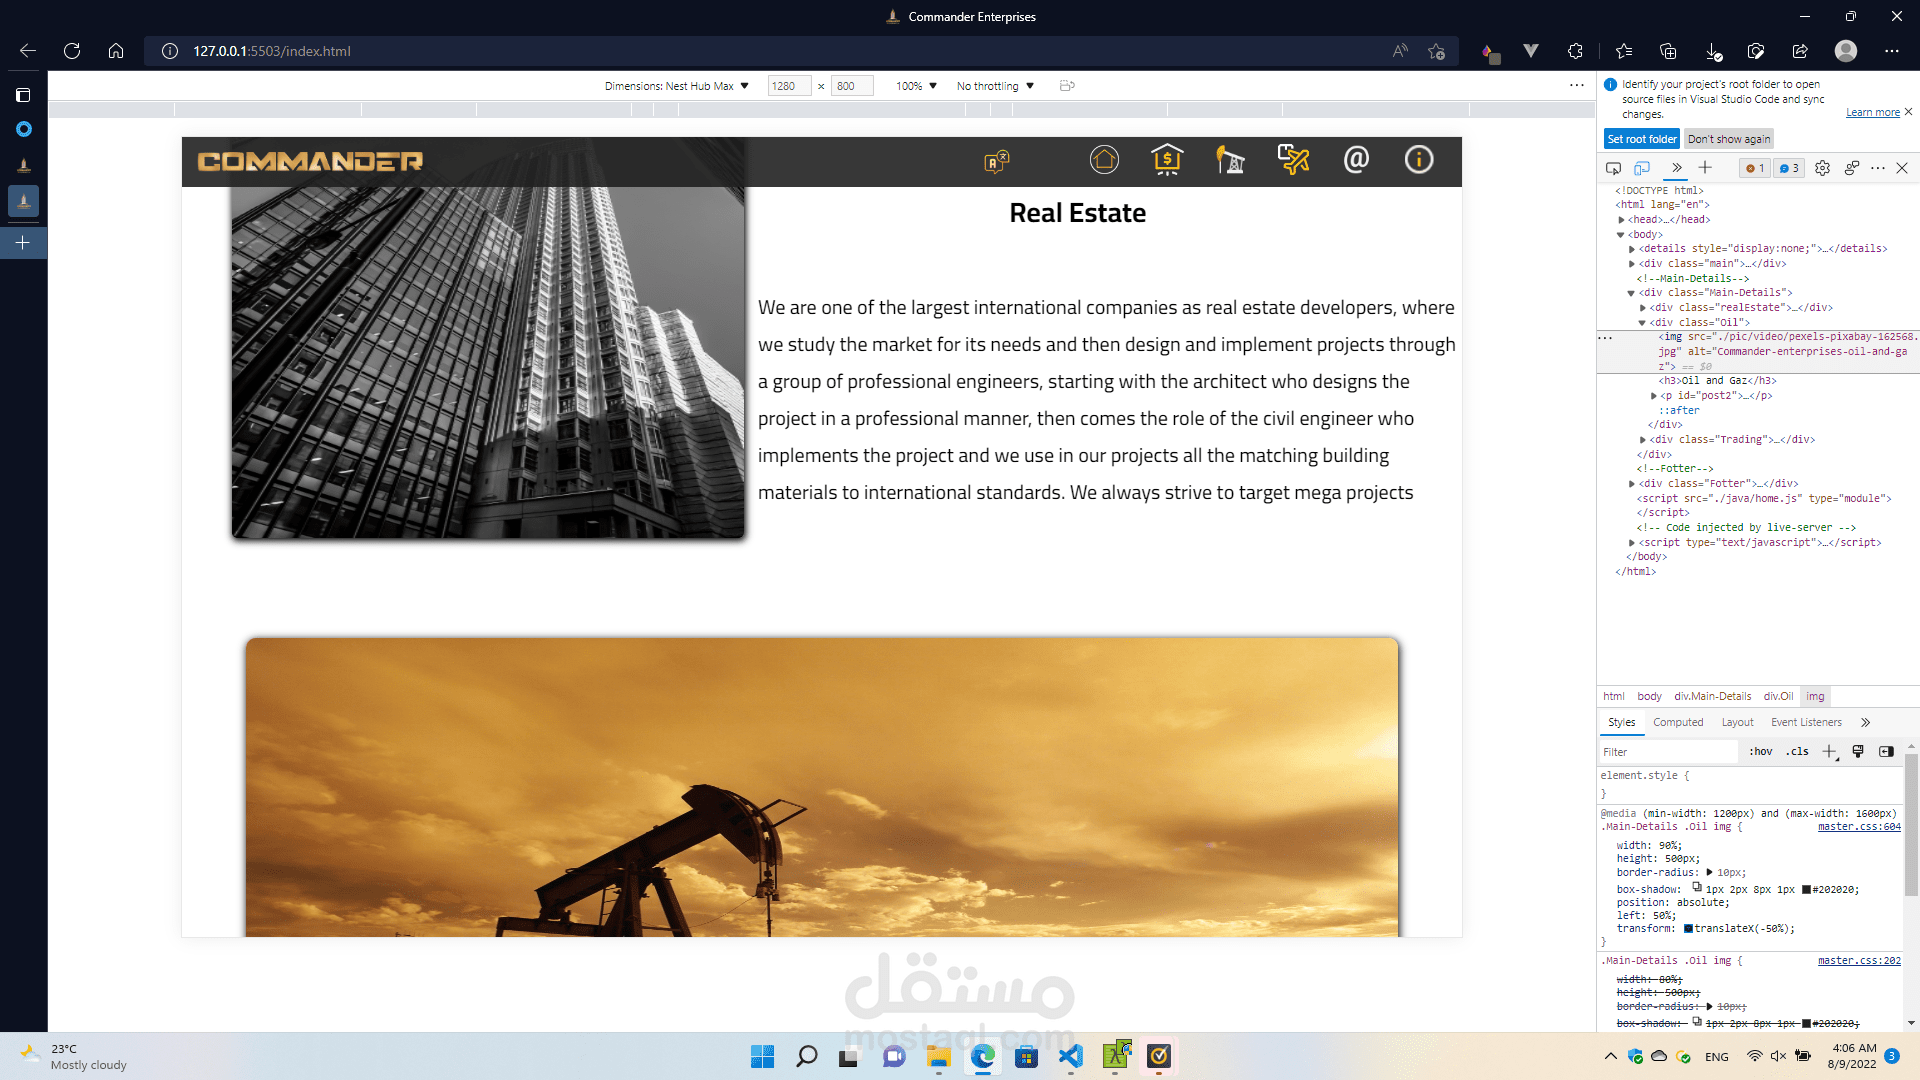Click the info circle nav icon
Viewport: 1920px width, 1080px height.
tap(1419, 160)
